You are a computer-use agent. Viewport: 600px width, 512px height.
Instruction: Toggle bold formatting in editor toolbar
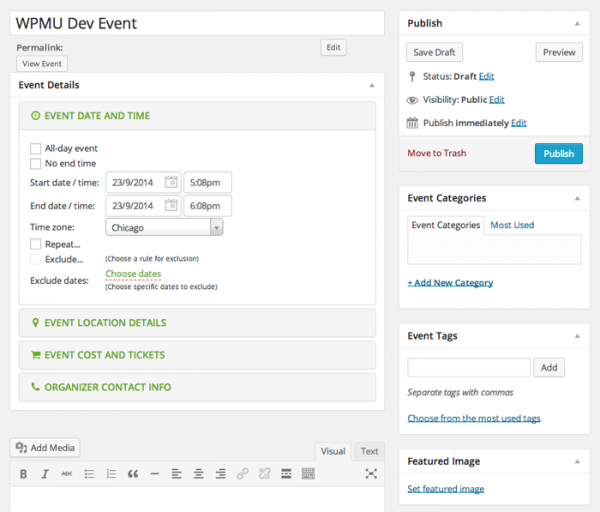click(23, 474)
